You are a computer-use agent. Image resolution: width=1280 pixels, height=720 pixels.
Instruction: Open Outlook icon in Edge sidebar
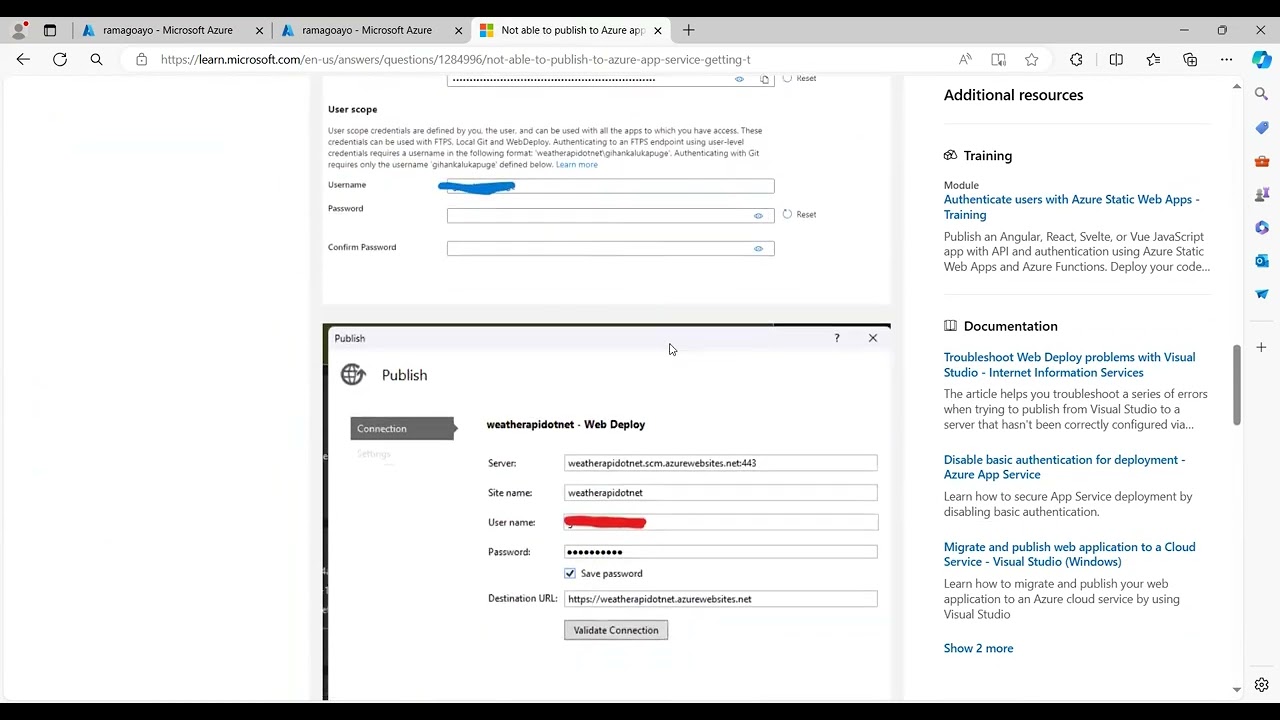click(x=1262, y=261)
